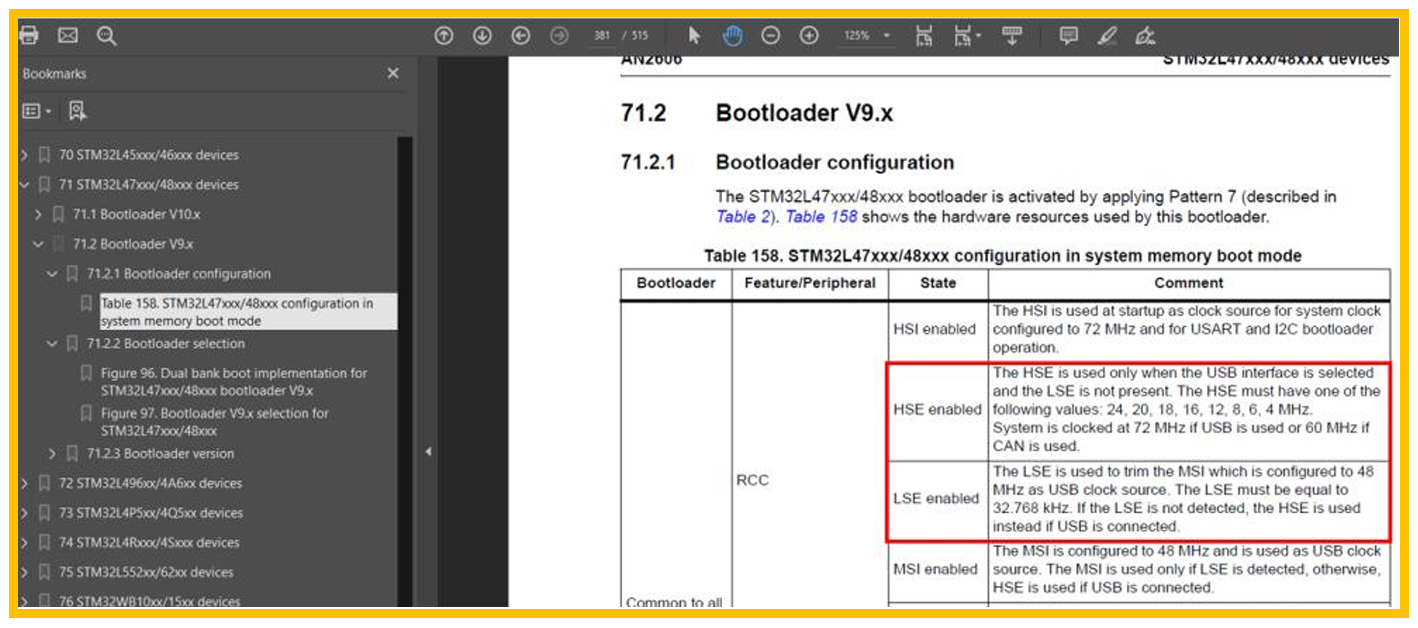Open the find text magnifier tool
Viewport: 1418px width, 628px height.
(107, 36)
